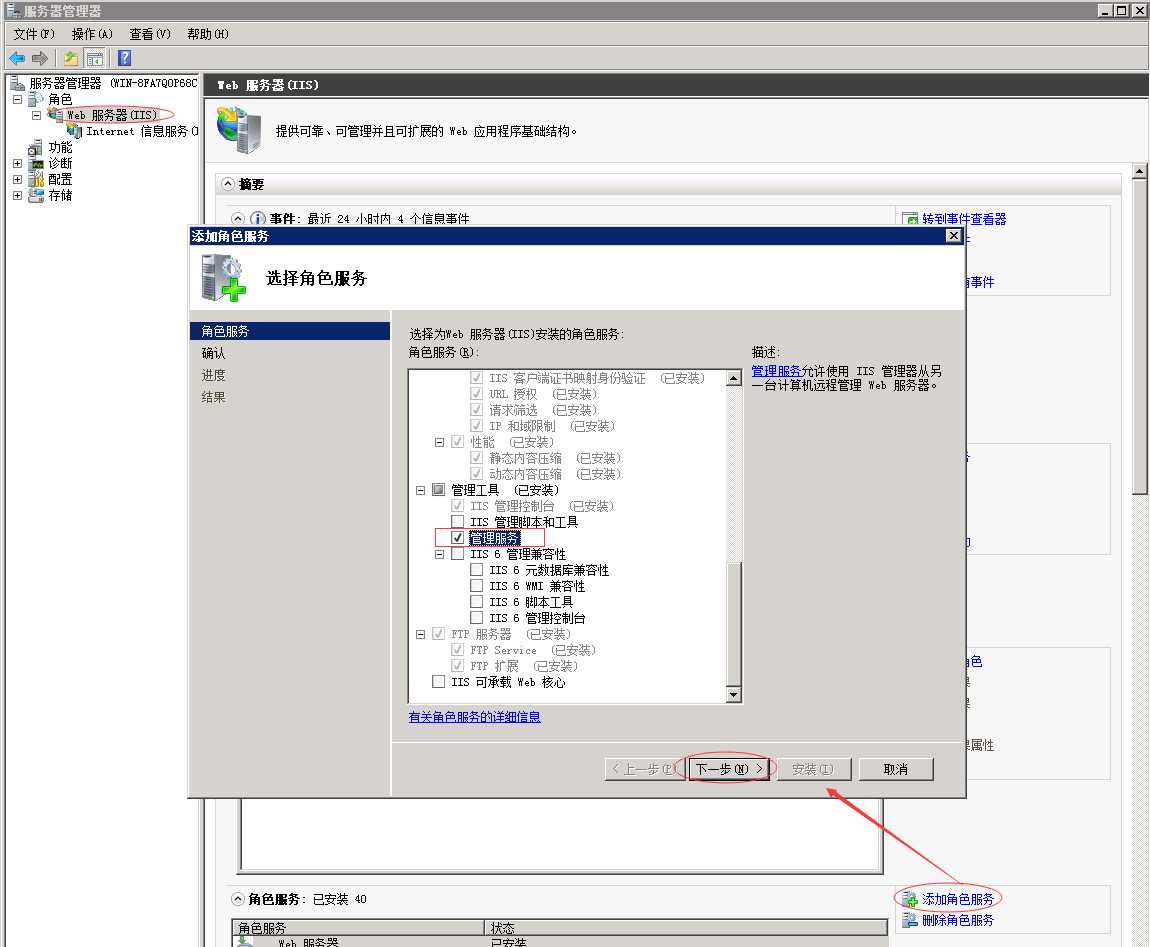The image size is (1150, 947).
Task: Collapse the IIS 6 管理兼容性 node
Action: pos(439,555)
